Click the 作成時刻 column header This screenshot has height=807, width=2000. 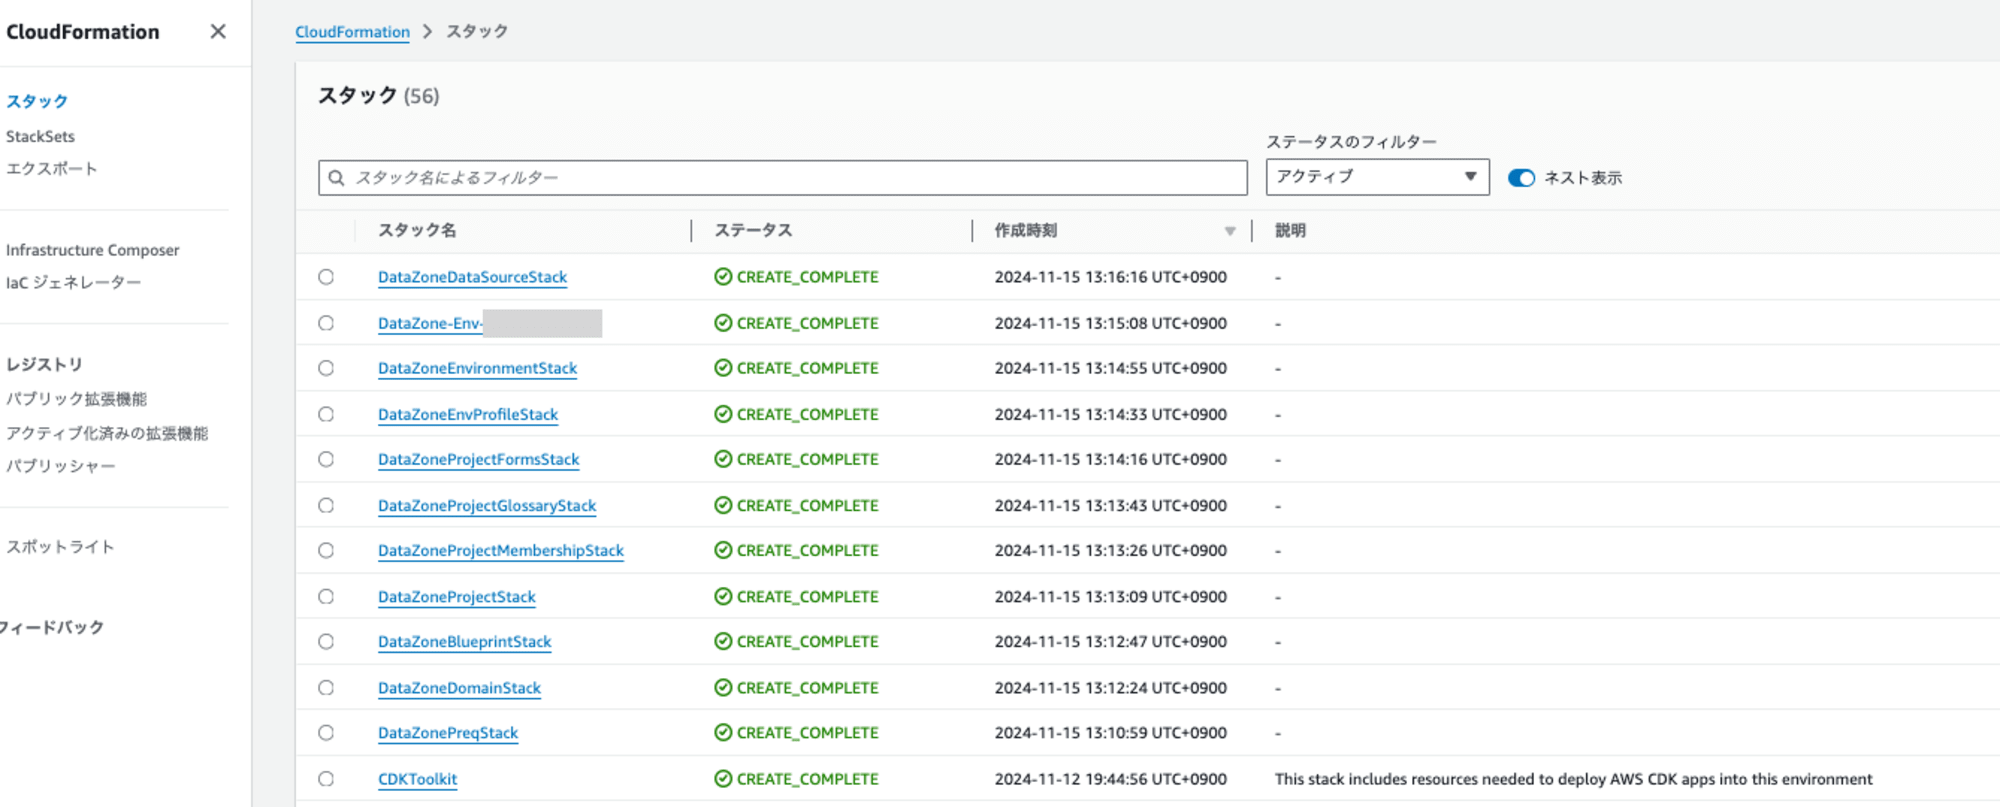[1025, 231]
